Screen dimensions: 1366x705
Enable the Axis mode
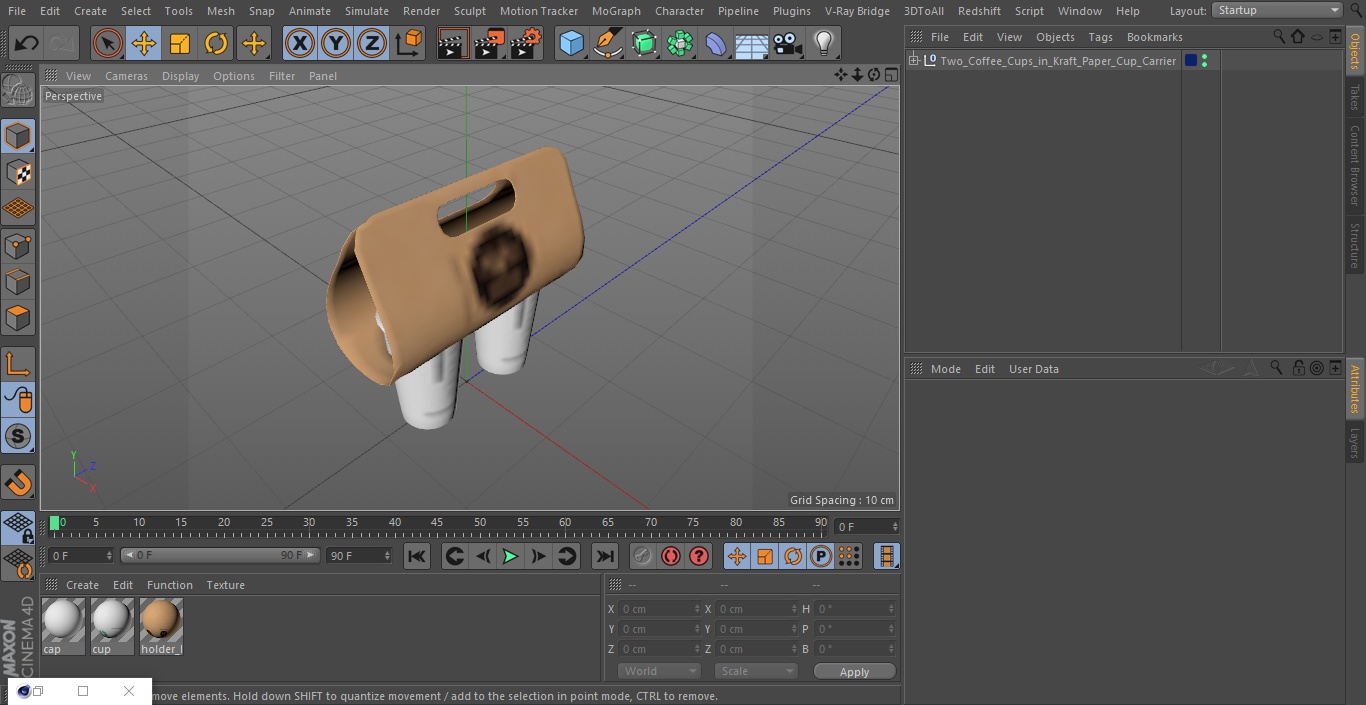pyautogui.click(x=18, y=364)
